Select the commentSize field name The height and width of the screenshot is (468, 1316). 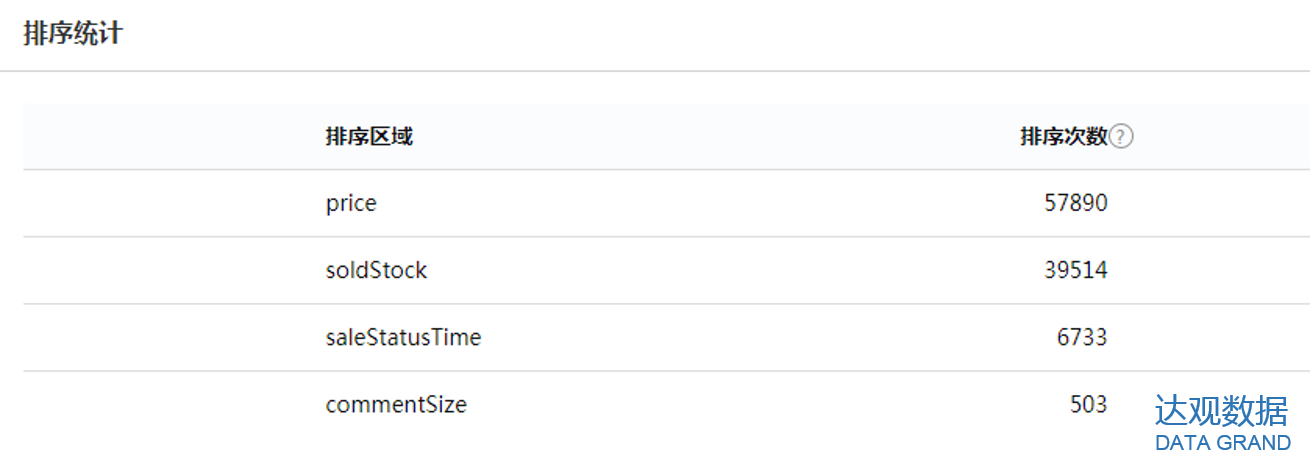[x=396, y=405]
